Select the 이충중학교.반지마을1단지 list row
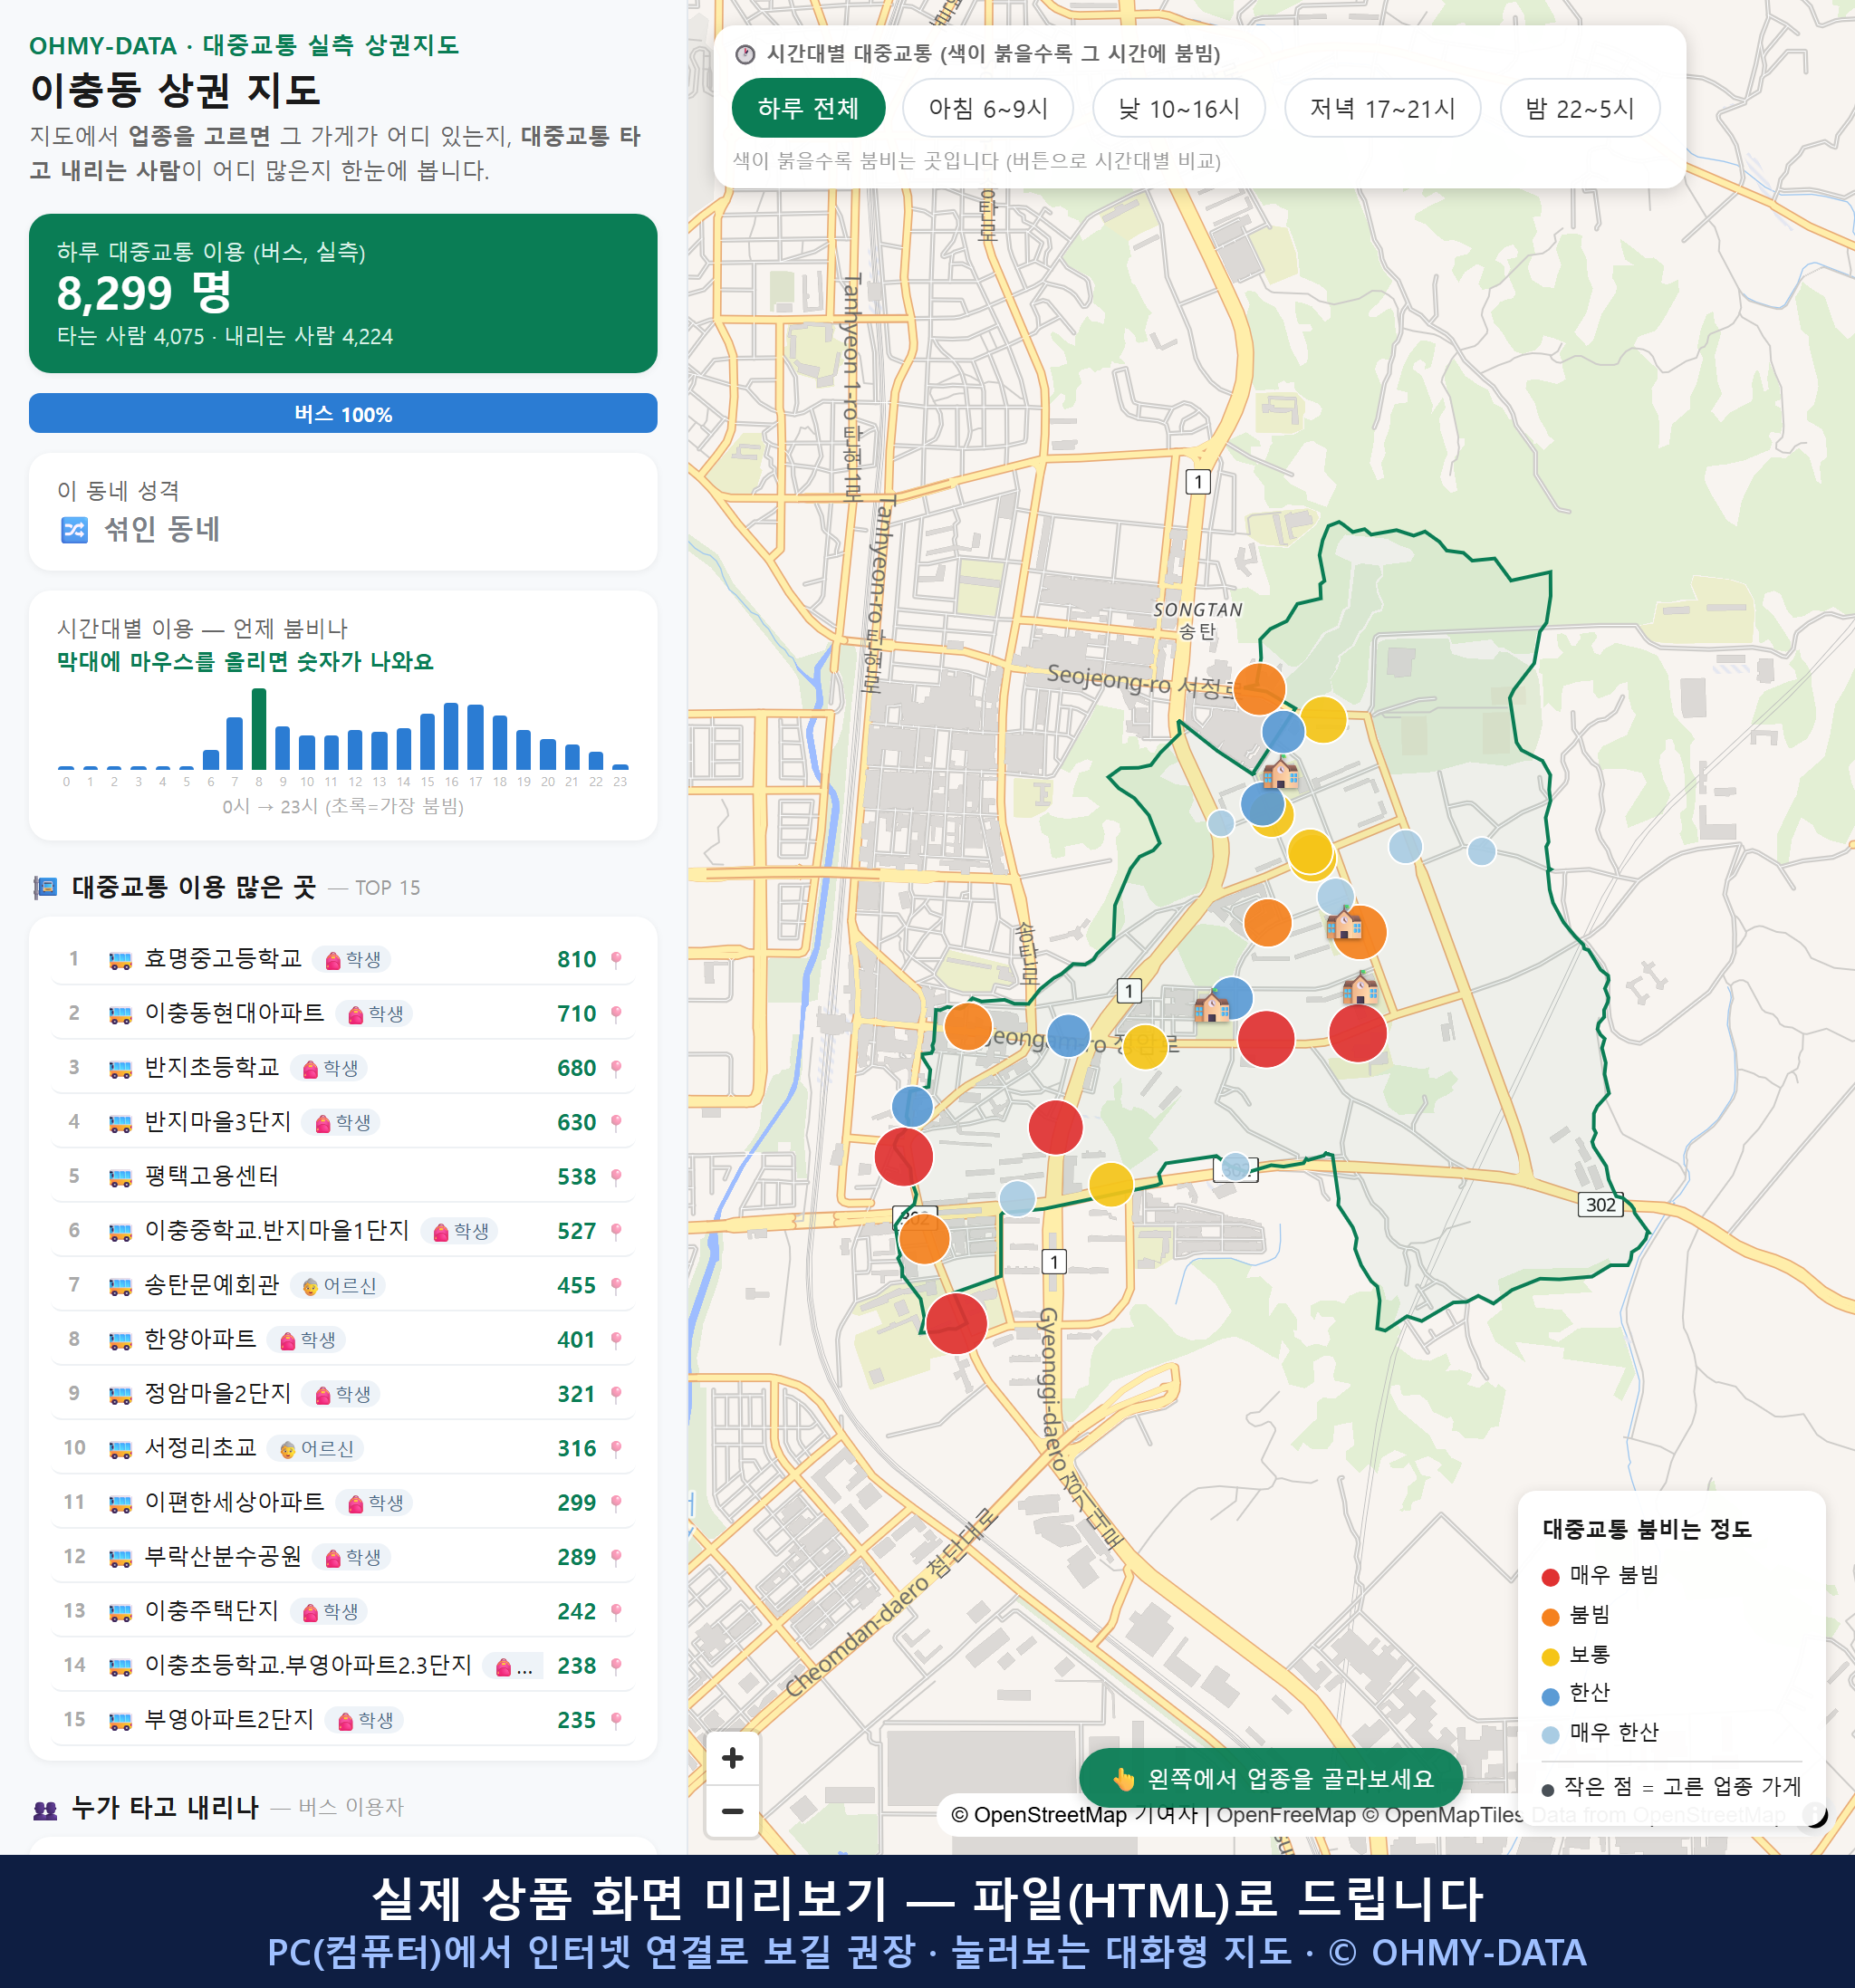 (x=343, y=1231)
